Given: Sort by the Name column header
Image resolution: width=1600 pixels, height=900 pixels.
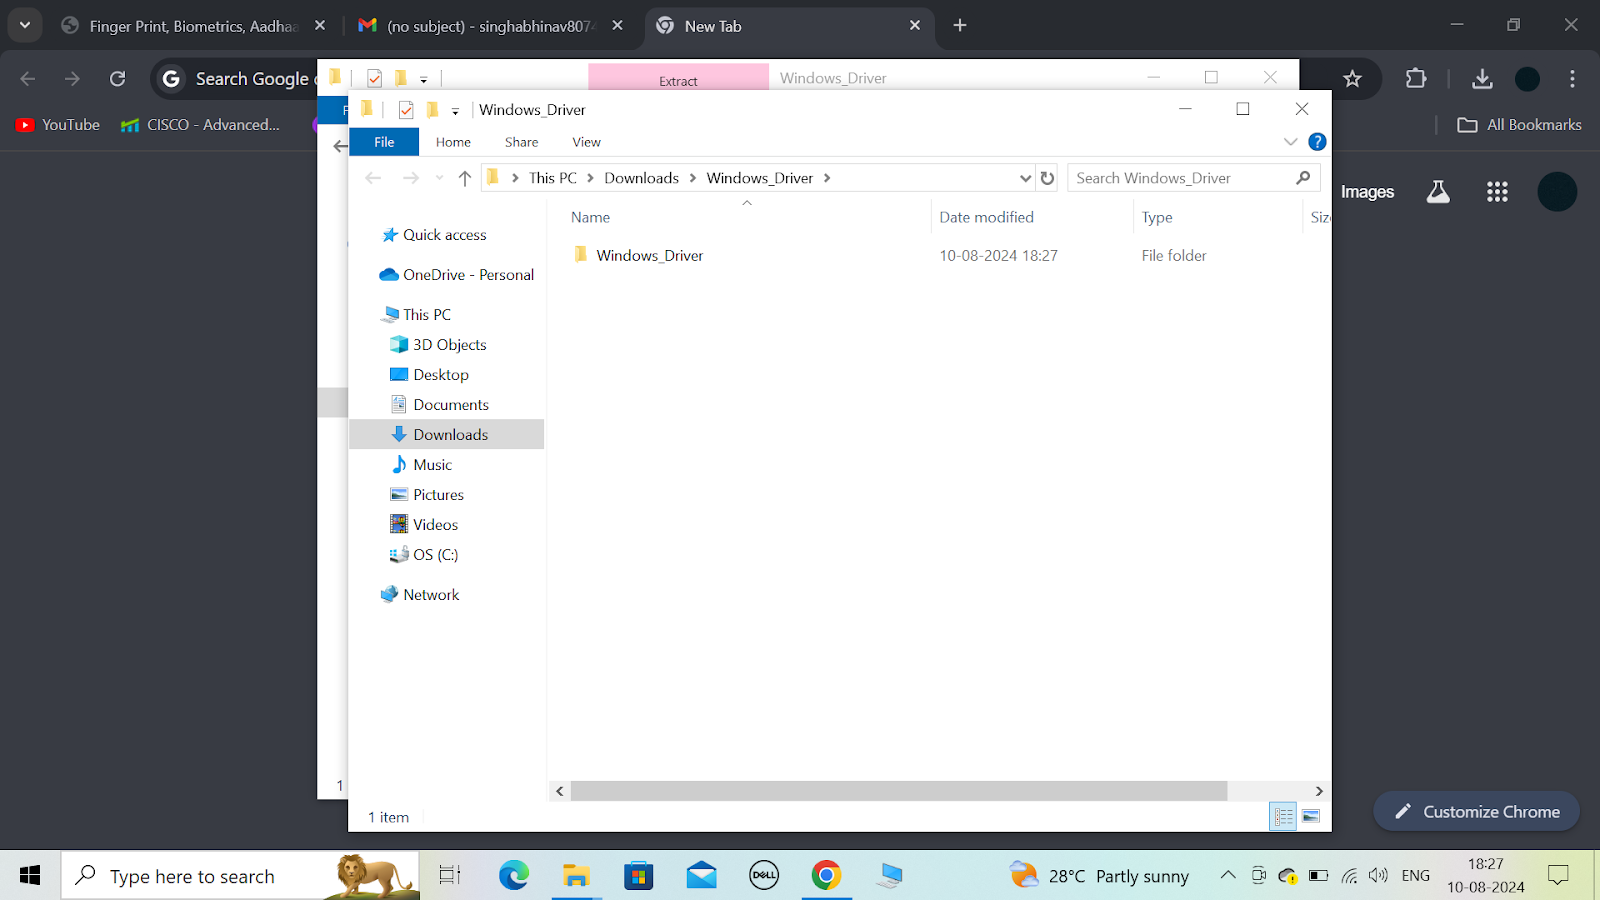Looking at the screenshot, I should click(590, 217).
